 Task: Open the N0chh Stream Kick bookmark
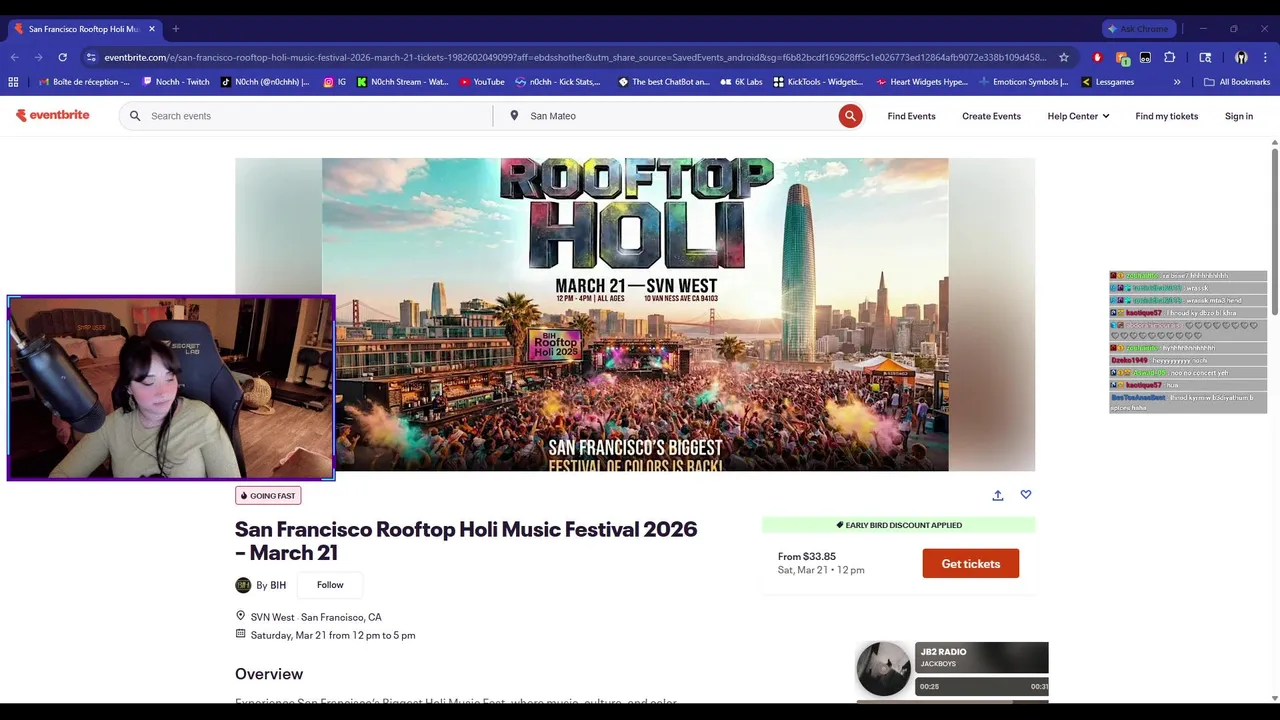(403, 82)
